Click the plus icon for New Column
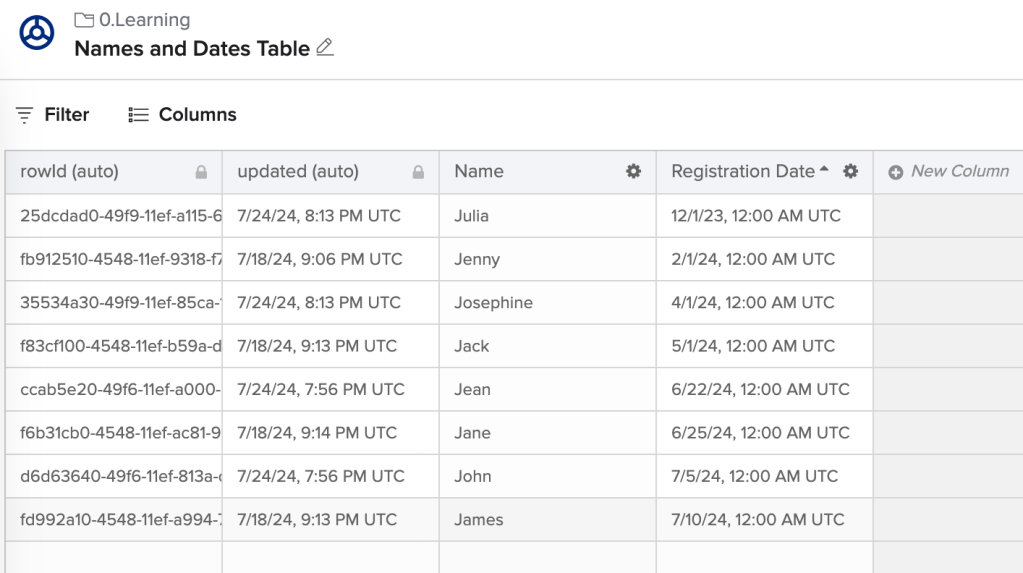The height and width of the screenshot is (573, 1023). pyautogui.click(x=896, y=172)
